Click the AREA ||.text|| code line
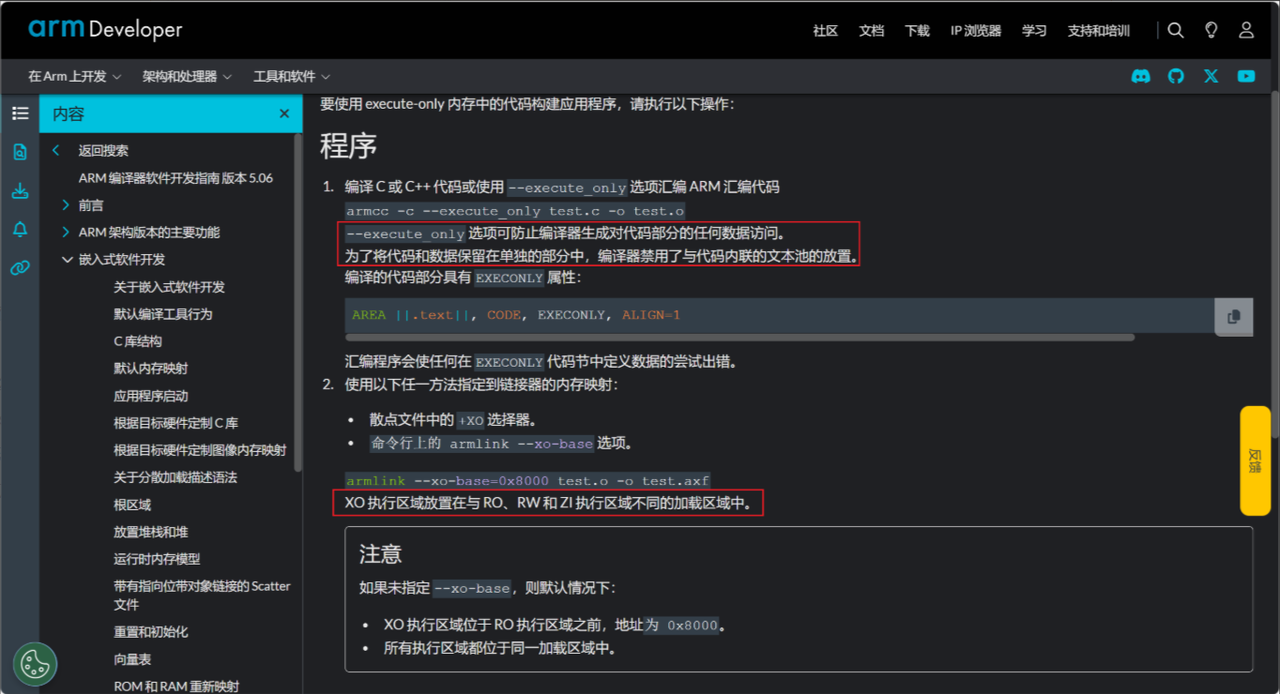The height and width of the screenshot is (694, 1280). tap(516, 315)
